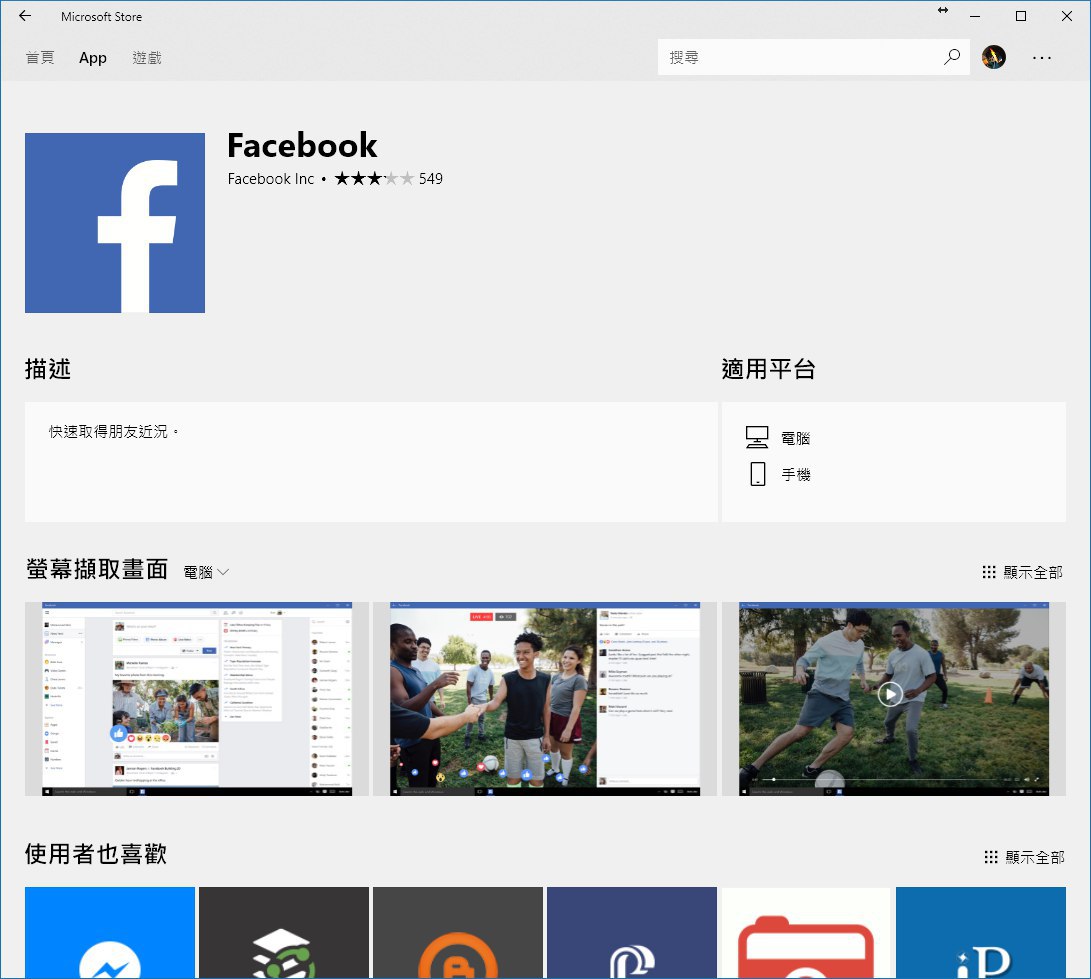Click the PC platform monitor icon
Image resolution: width=1091 pixels, height=979 pixels.
[x=757, y=438]
